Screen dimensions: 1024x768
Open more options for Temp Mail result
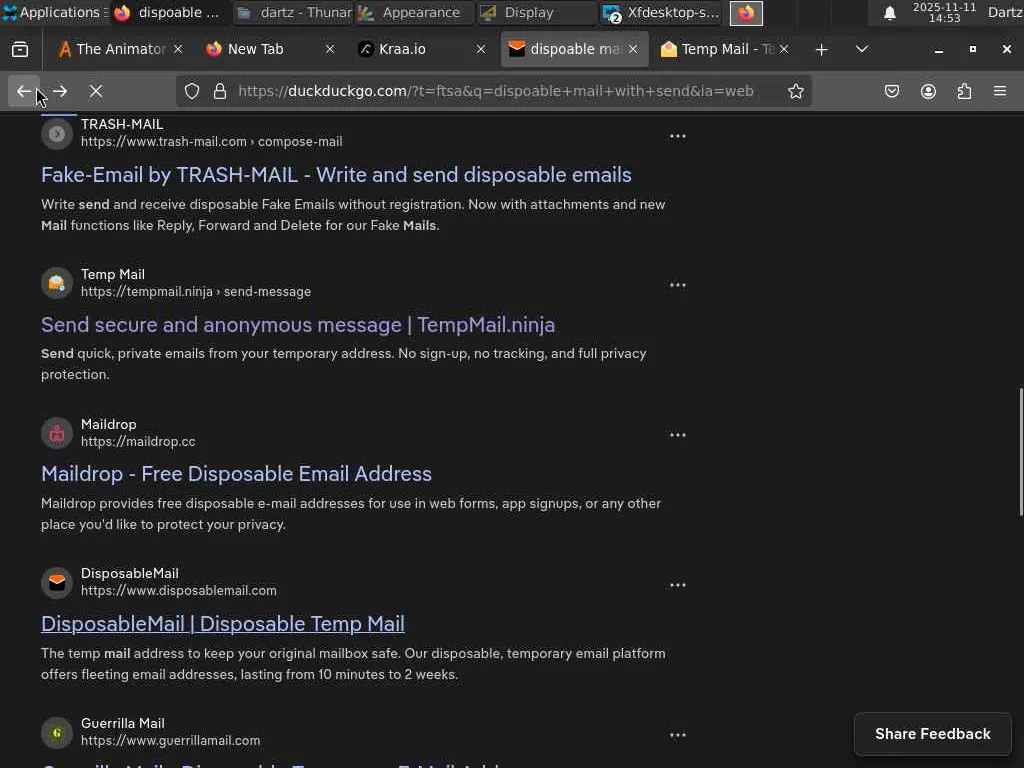pyautogui.click(x=677, y=285)
